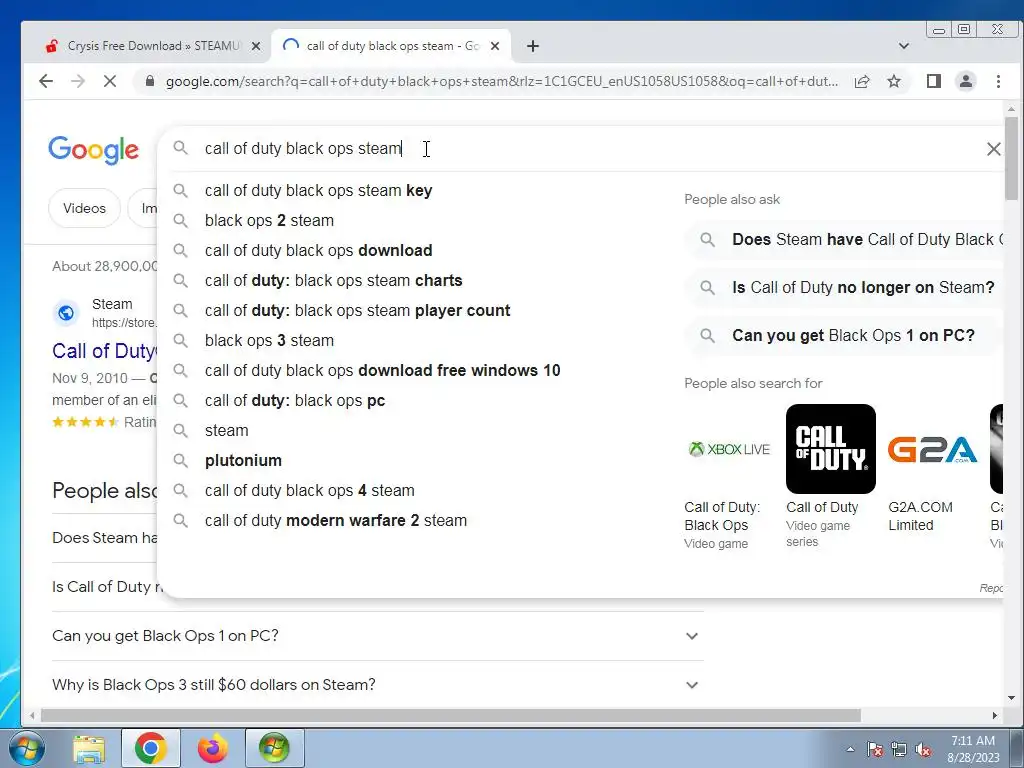1024x768 pixels.
Task: Open the Chrome profile avatar
Action: (x=966, y=81)
